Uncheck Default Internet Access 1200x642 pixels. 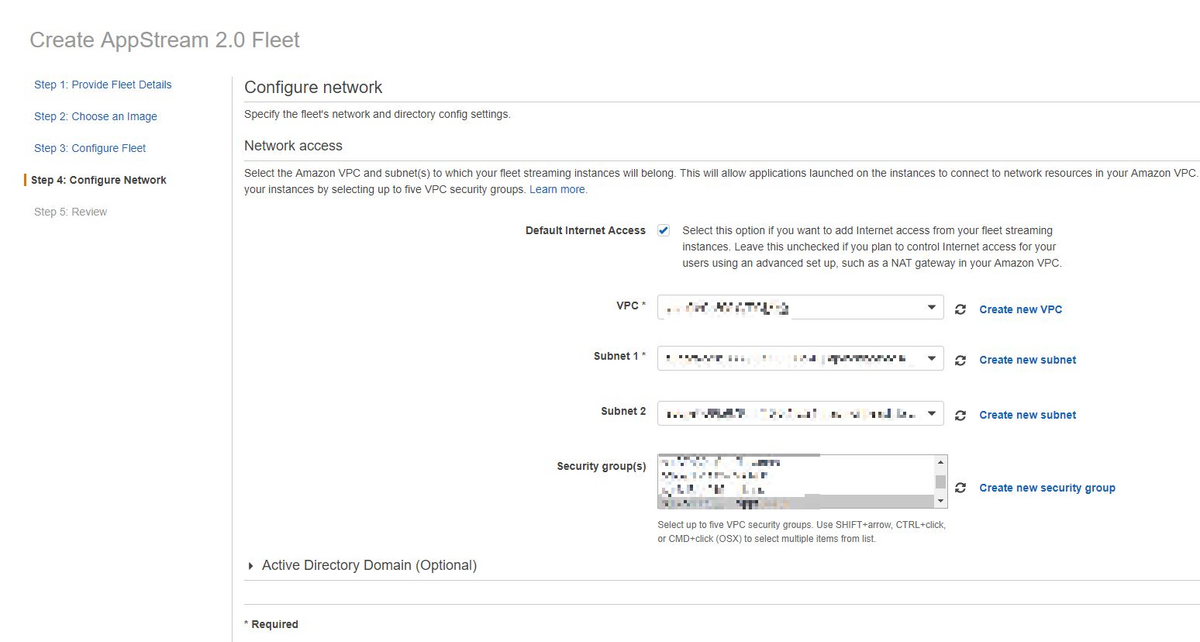click(x=663, y=230)
